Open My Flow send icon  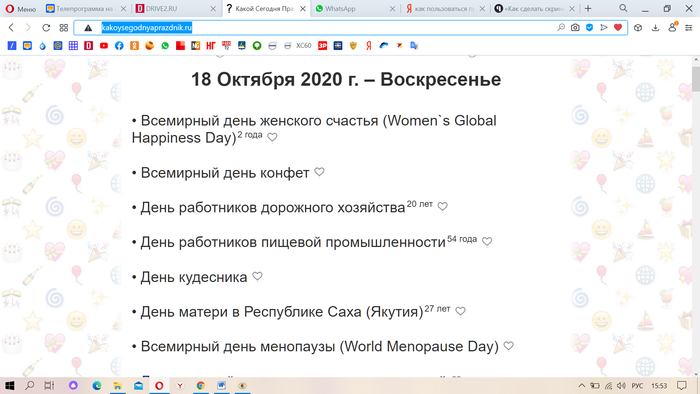click(604, 28)
